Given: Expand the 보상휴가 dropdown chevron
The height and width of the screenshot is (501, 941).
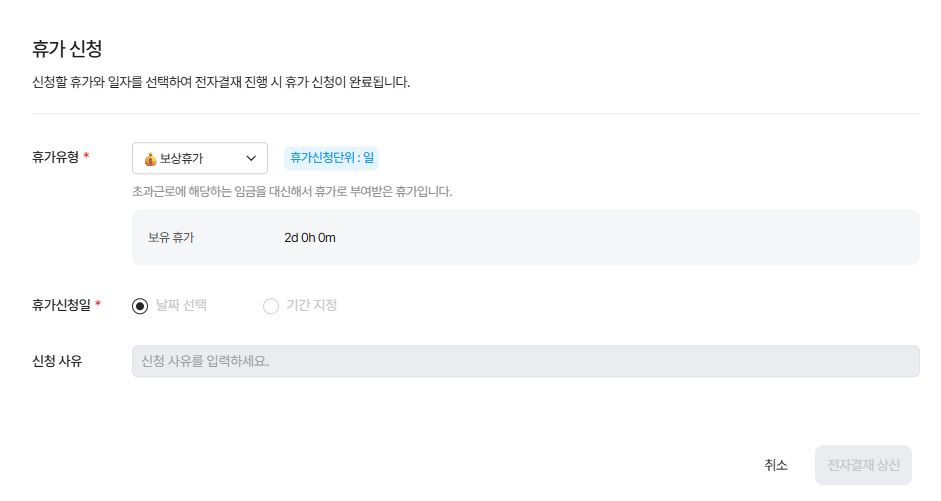Looking at the screenshot, I should (251, 159).
